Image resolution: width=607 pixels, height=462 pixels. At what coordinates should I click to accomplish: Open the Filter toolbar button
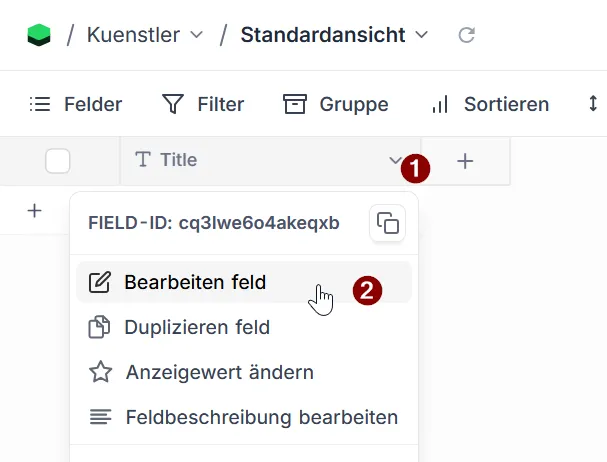click(x=203, y=104)
